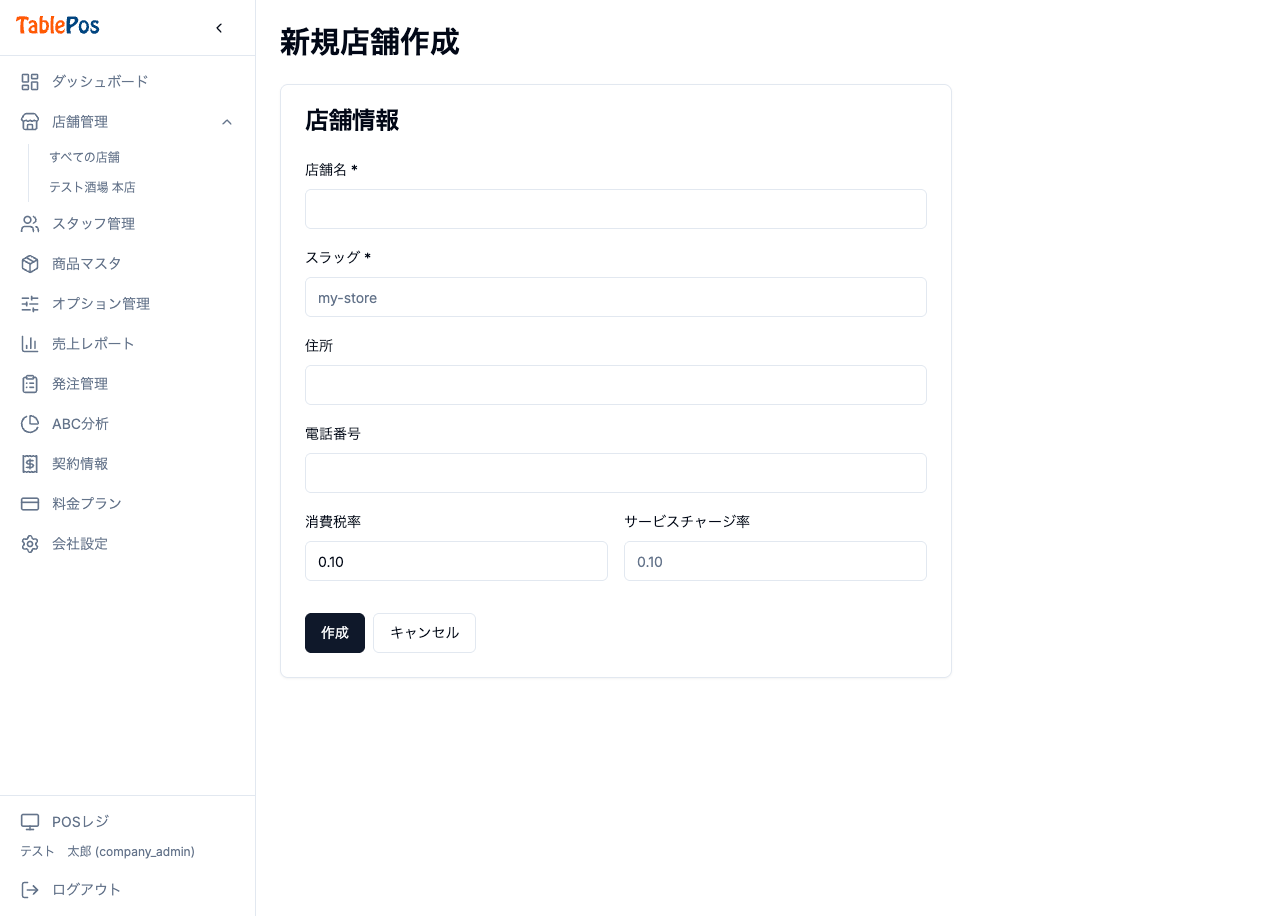Focus the サービスチャージ率 input field

[x=775, y=561]
